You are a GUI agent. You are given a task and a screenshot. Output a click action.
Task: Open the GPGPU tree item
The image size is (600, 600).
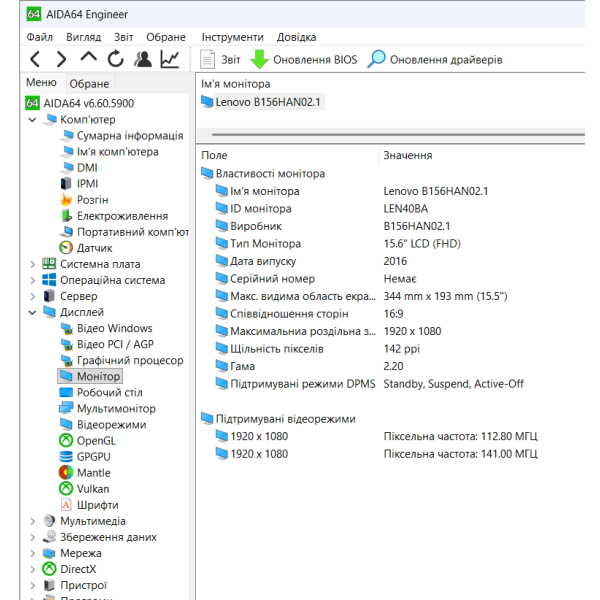(85, 457)
